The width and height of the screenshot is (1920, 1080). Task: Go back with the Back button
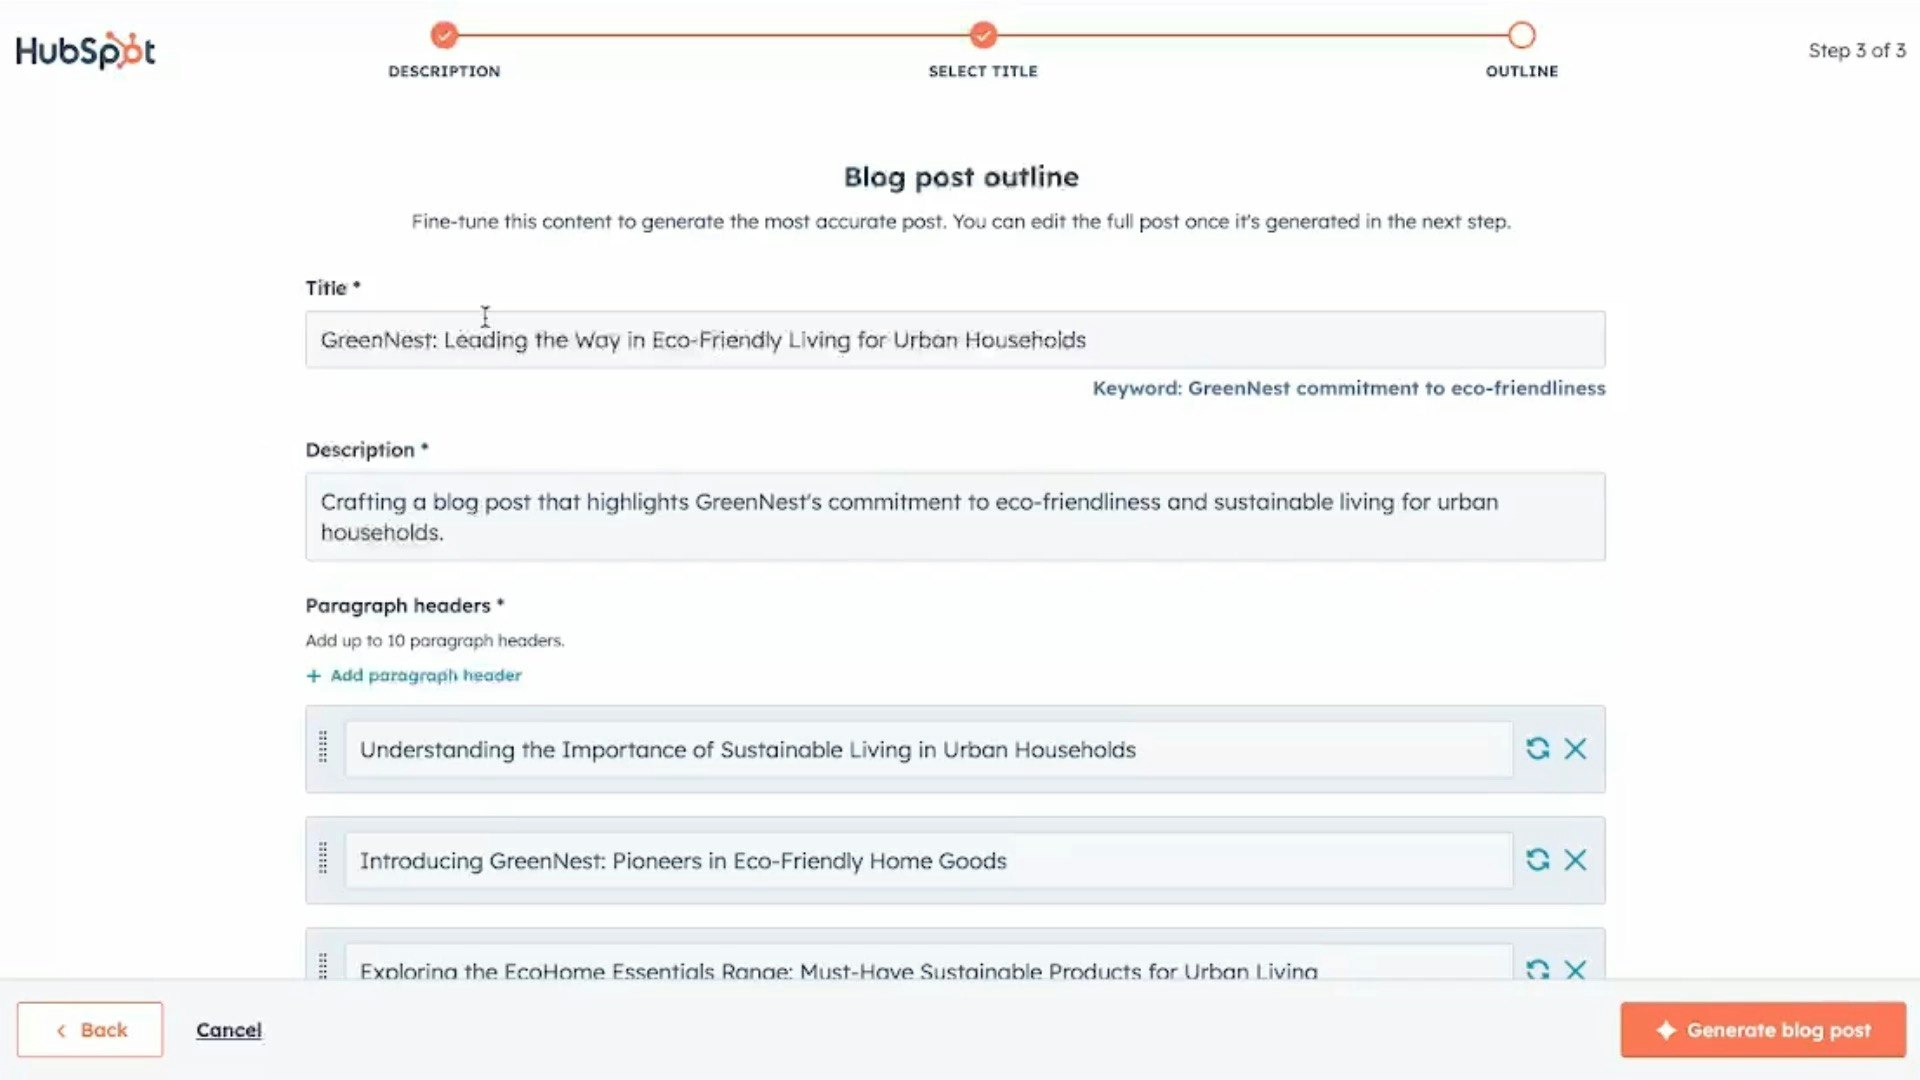pos(90,1029)
